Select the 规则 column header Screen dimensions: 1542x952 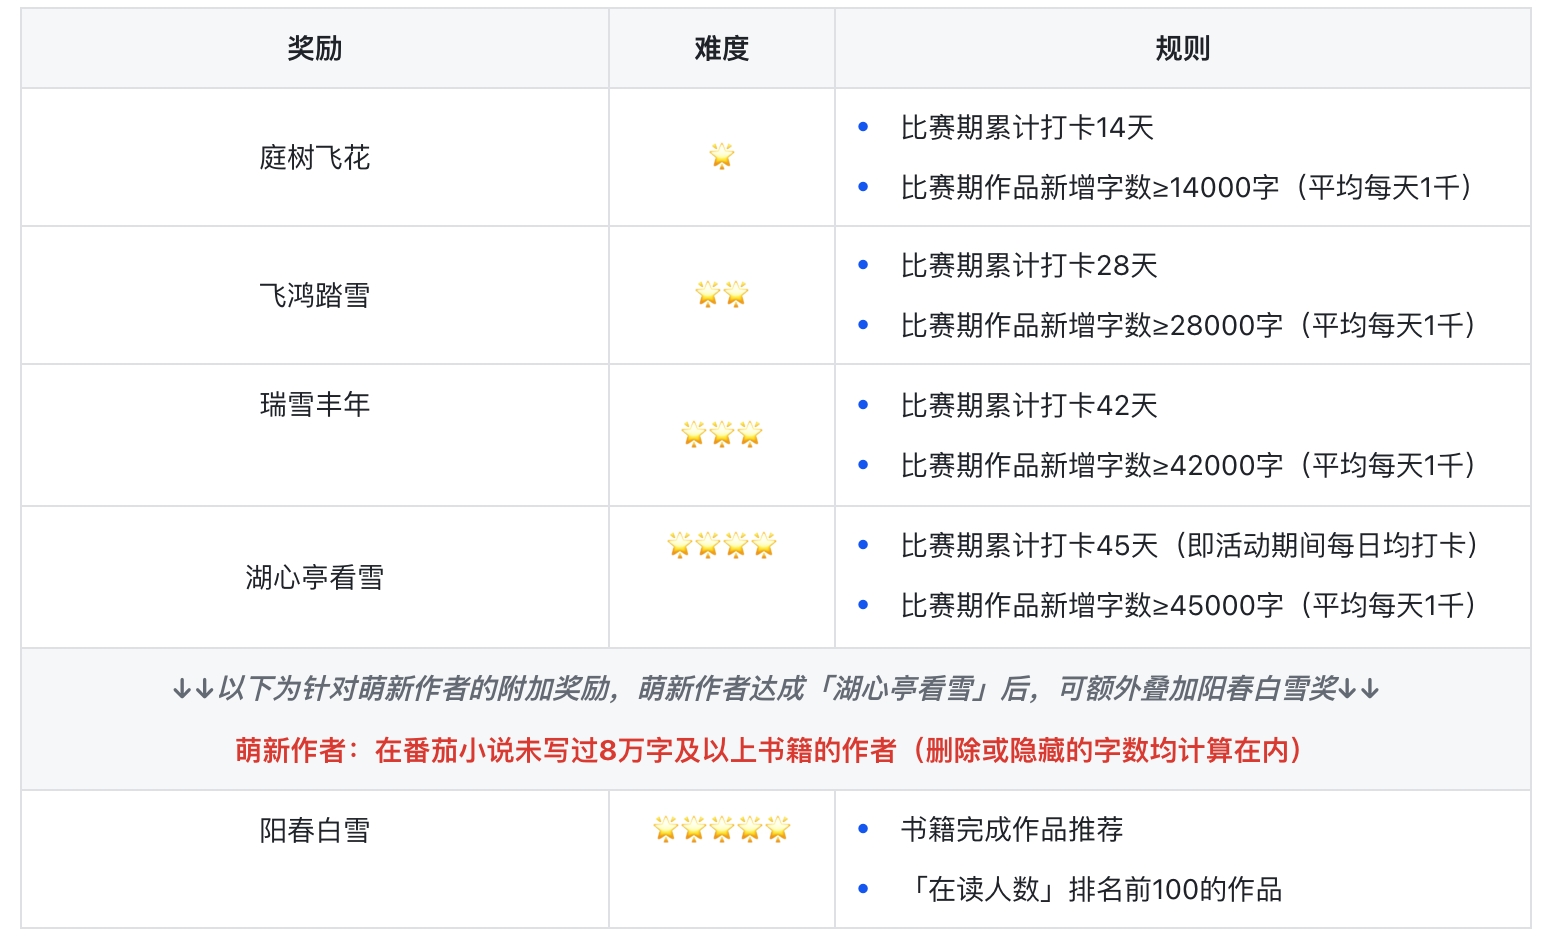pos(1182,48)
